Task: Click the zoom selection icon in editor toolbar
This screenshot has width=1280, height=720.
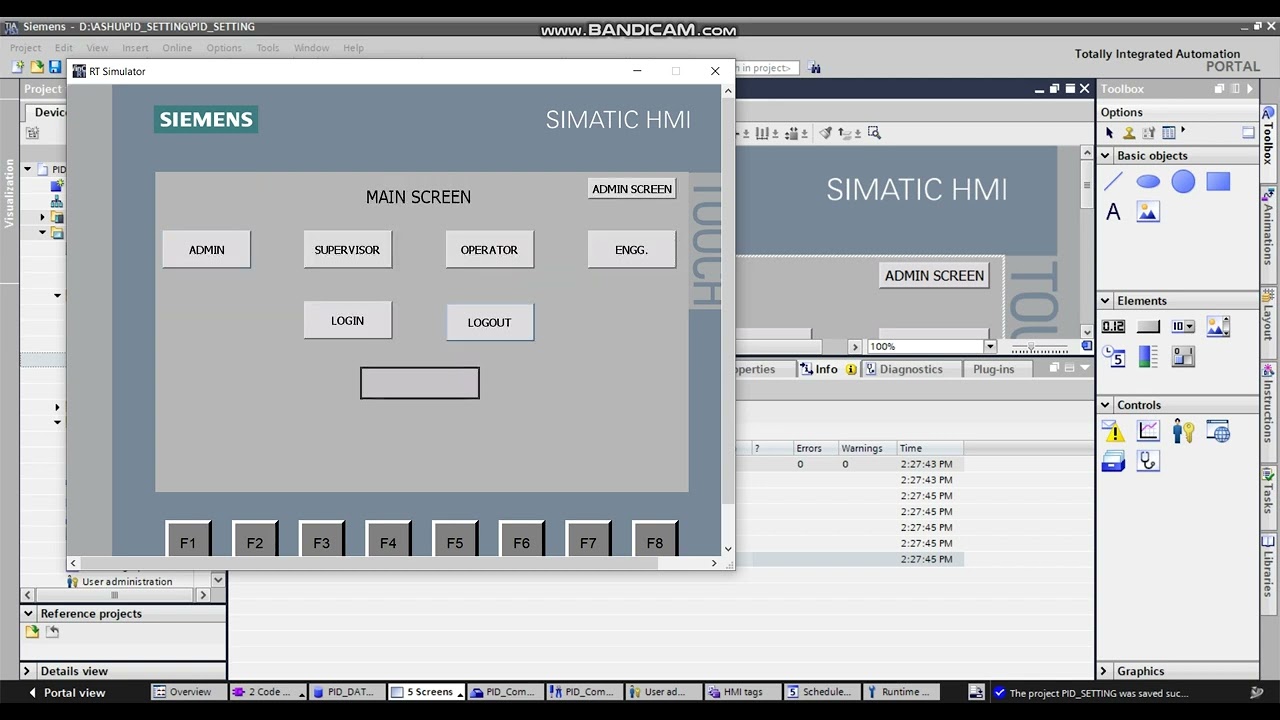Action: click(x=874, y=132)
